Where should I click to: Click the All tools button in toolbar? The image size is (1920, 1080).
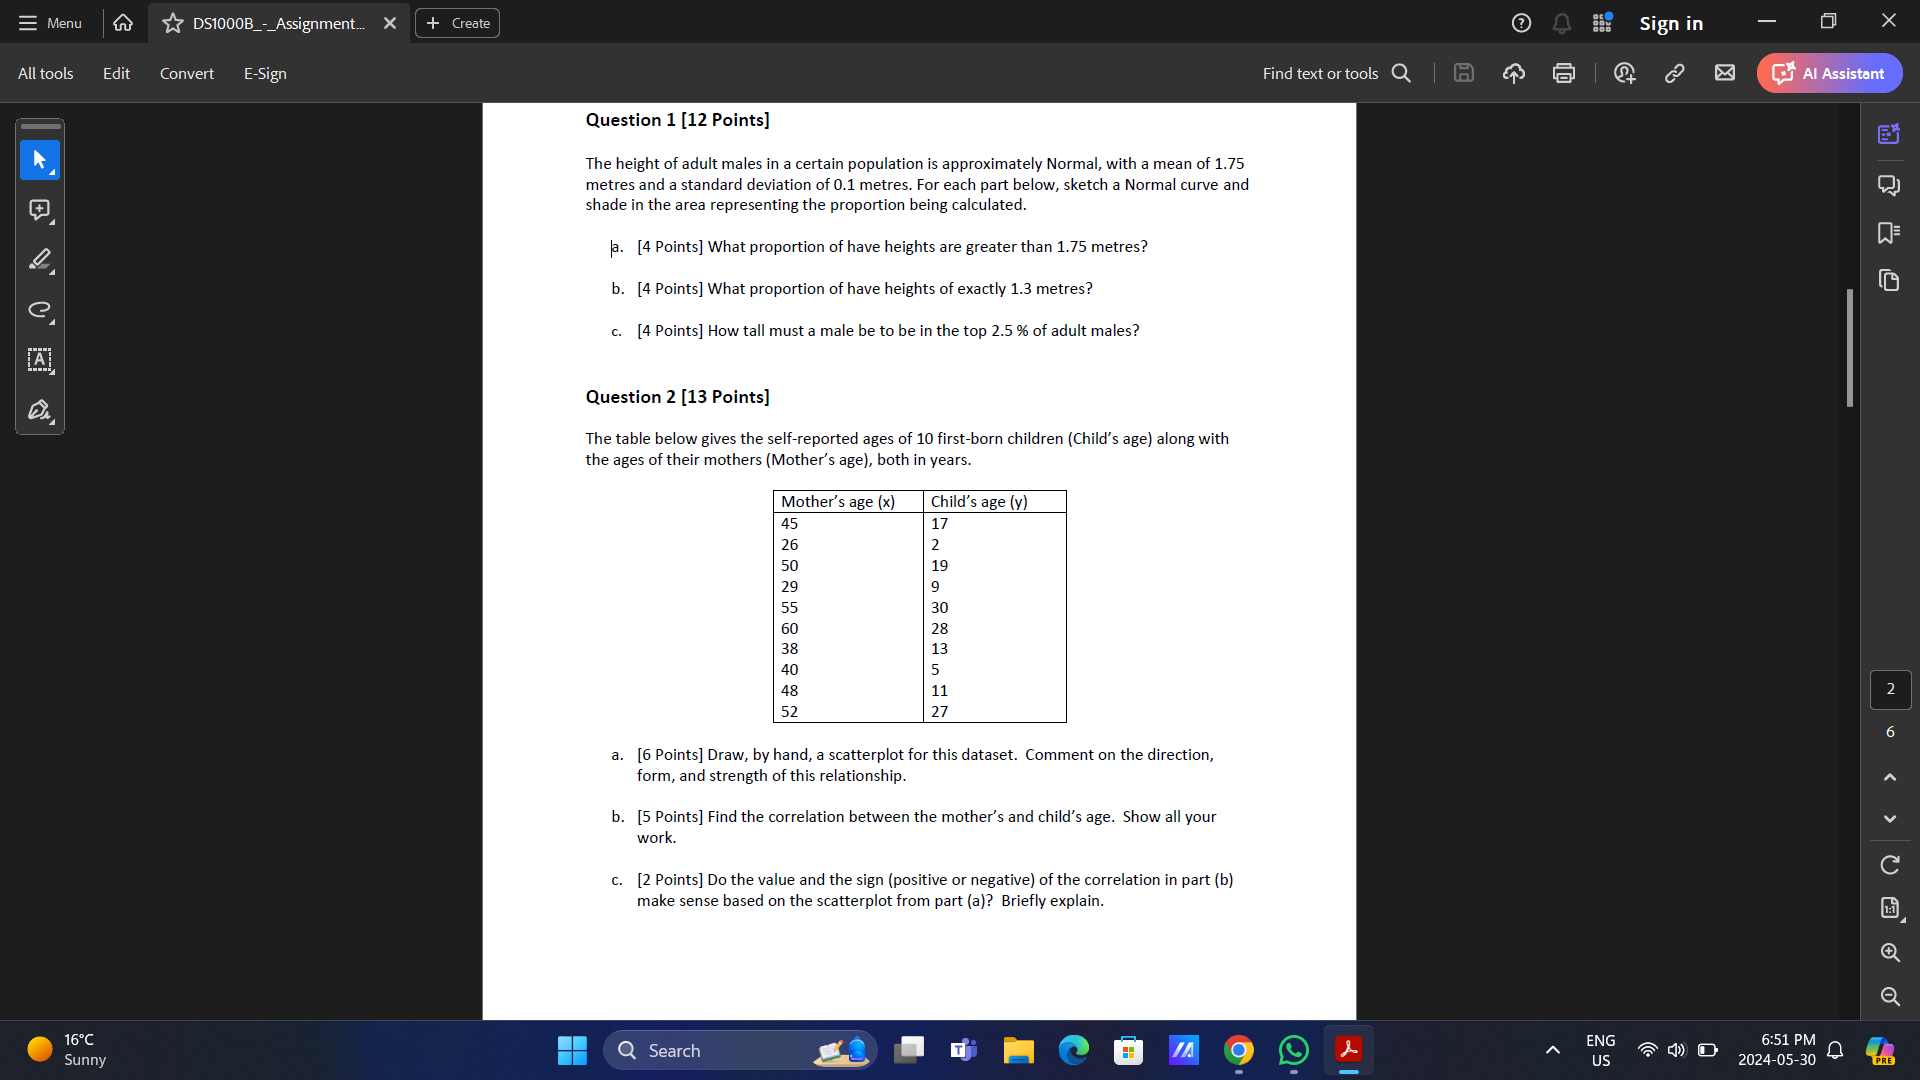coord(46,73)
